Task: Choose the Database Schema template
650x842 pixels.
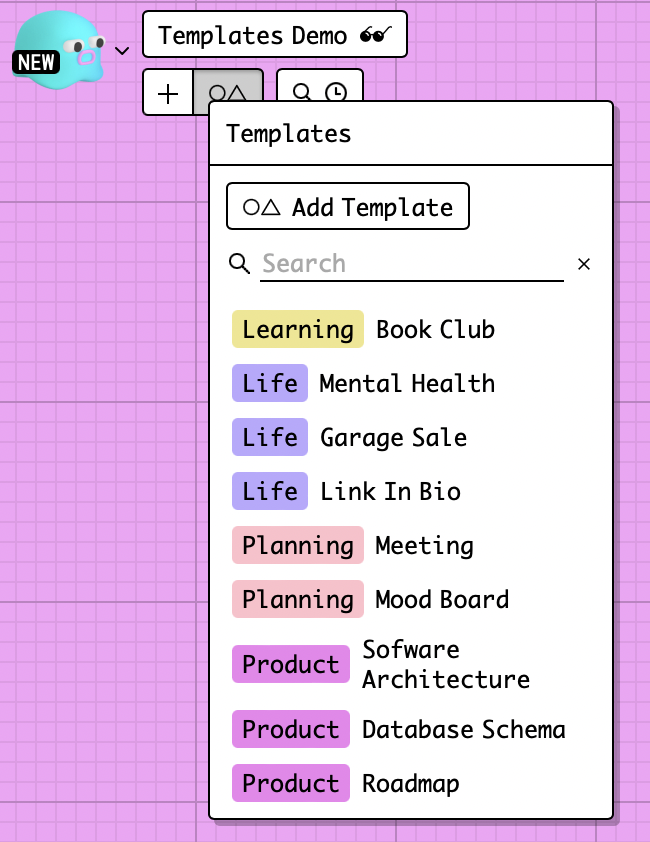Action: (463, 730)
